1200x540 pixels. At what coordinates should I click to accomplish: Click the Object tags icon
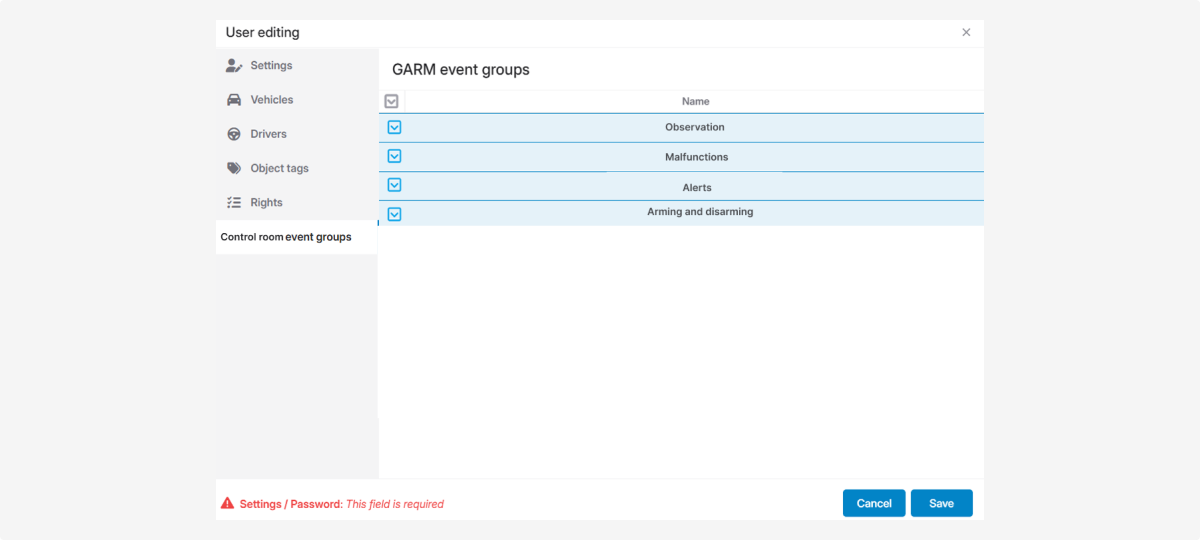tap(234, 168)
